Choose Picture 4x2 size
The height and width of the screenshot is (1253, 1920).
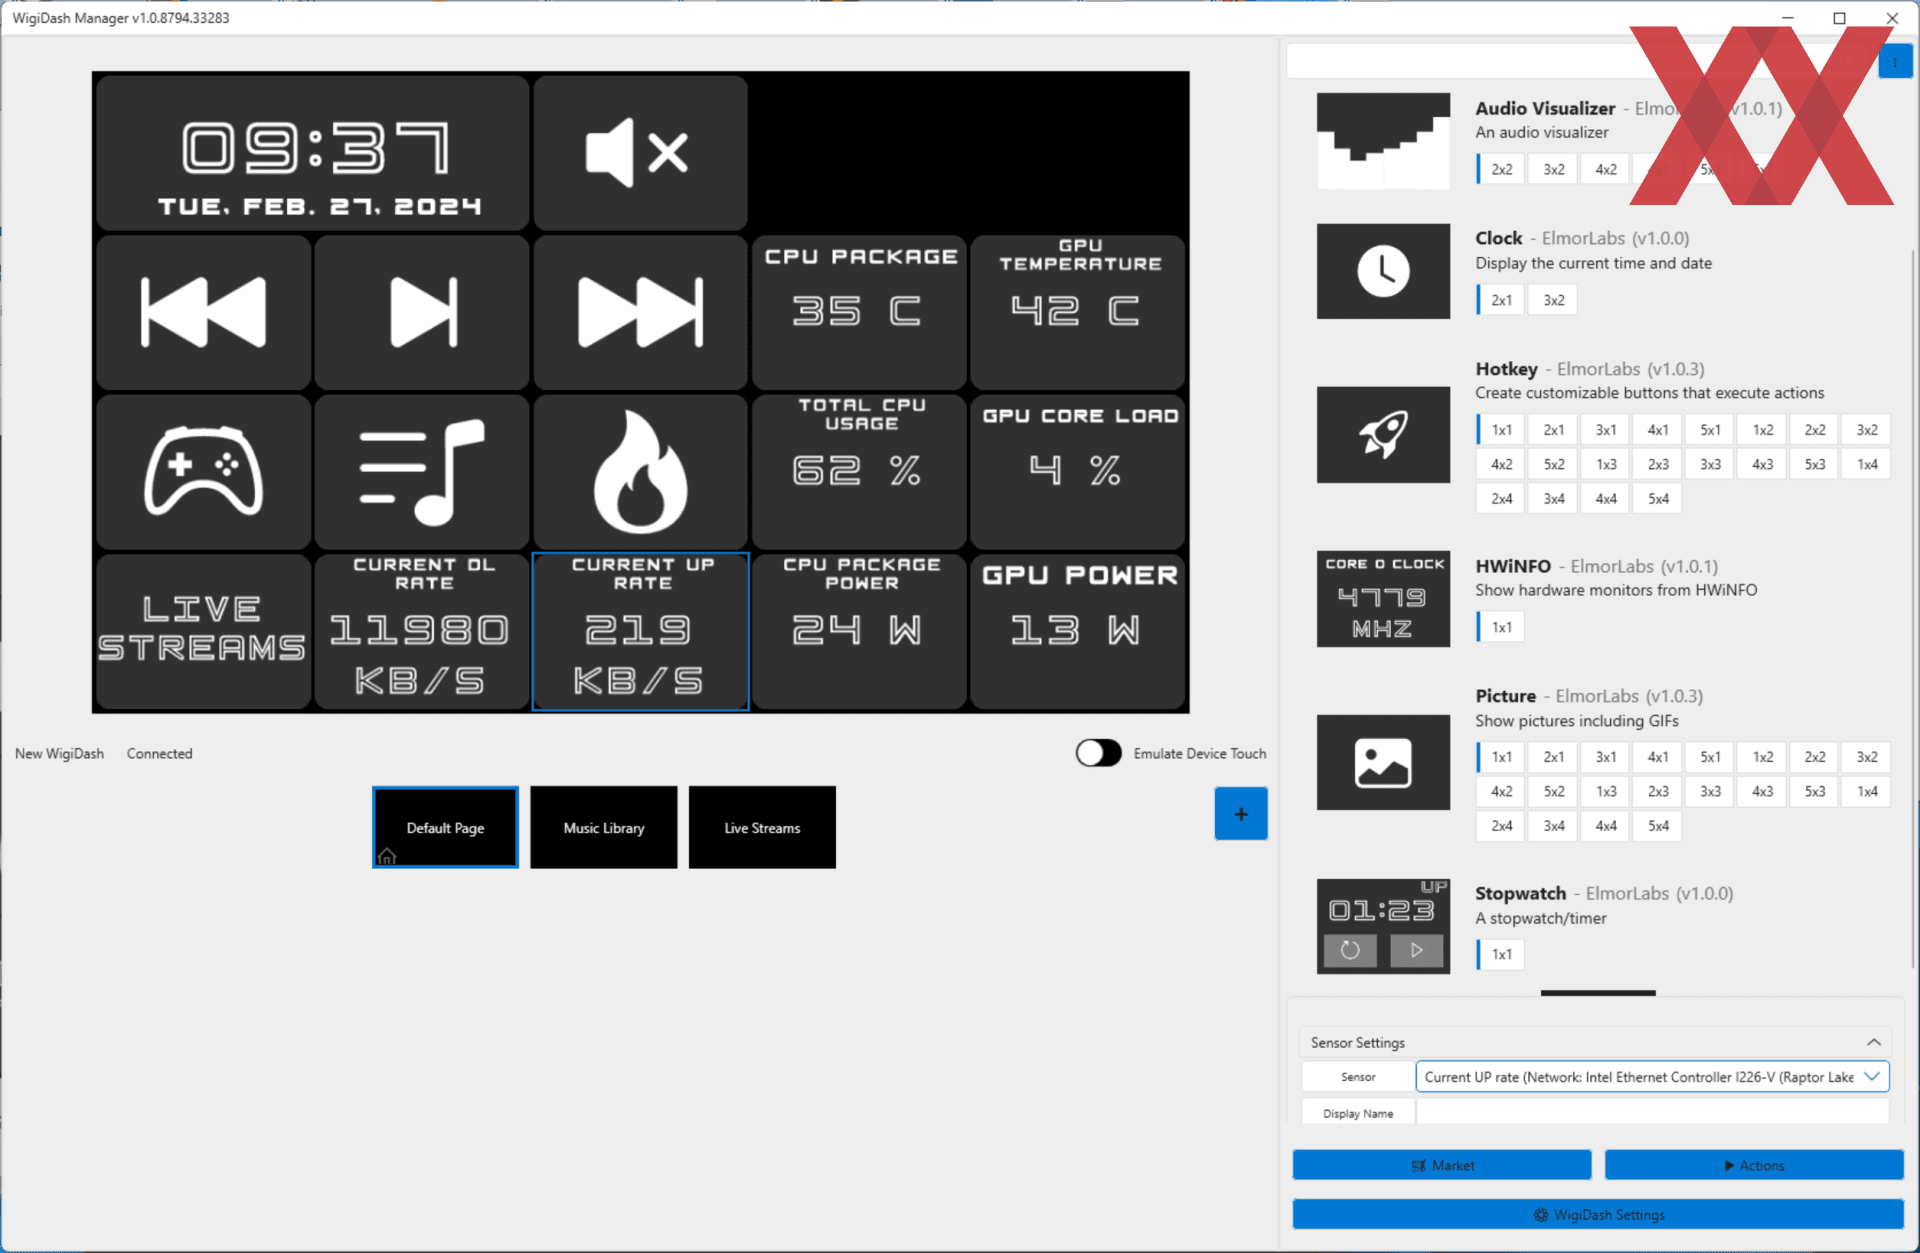1502,791
